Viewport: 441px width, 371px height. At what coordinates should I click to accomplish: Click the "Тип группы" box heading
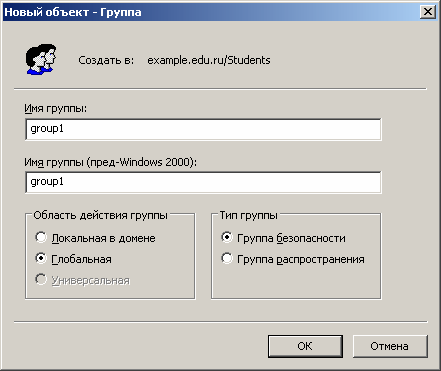click(249, 215)
